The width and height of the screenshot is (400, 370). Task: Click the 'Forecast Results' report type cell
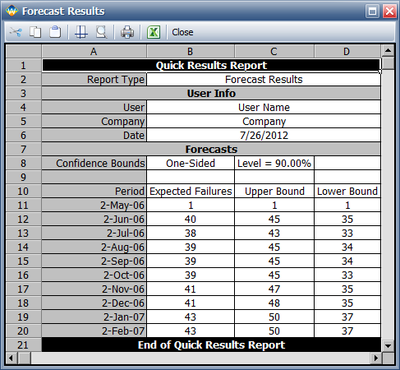click(263, 79)
